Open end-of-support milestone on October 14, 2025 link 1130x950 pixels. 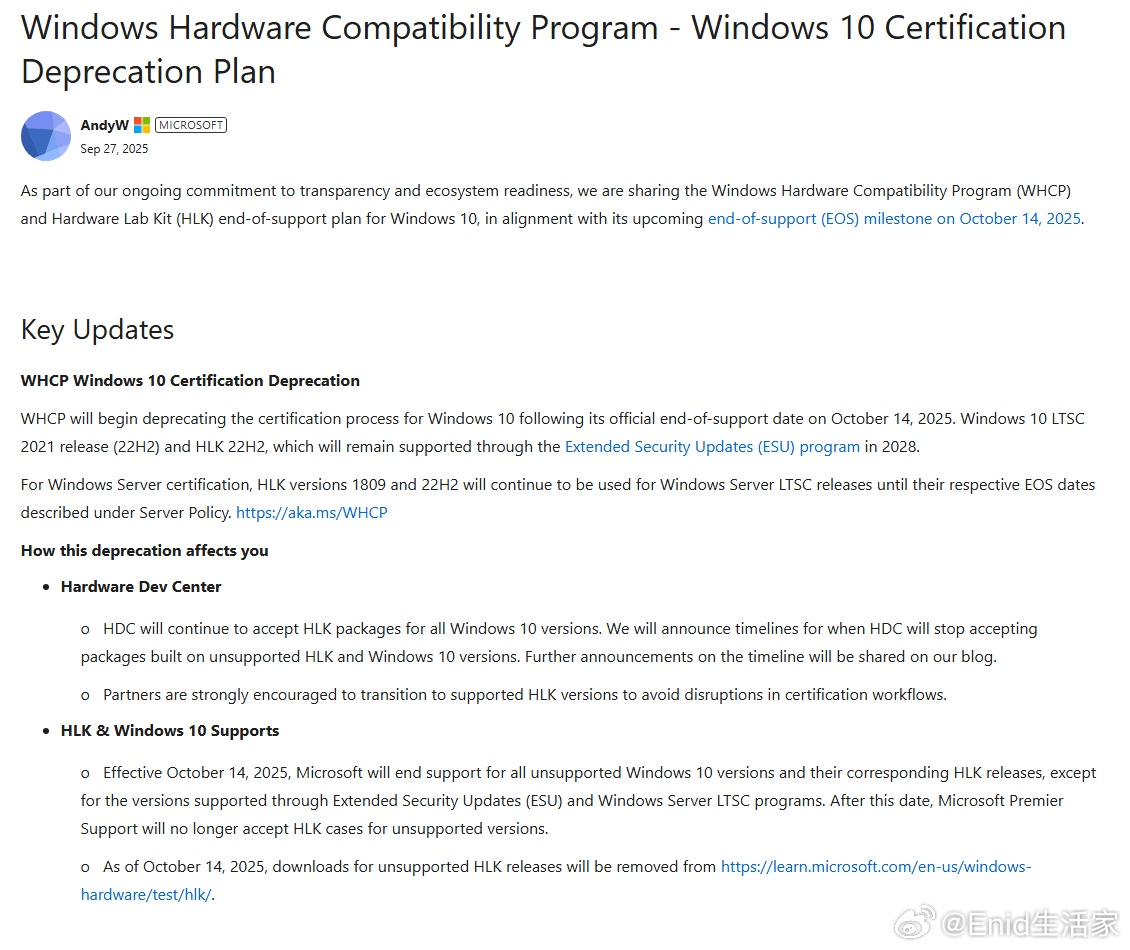coord(894,218)
